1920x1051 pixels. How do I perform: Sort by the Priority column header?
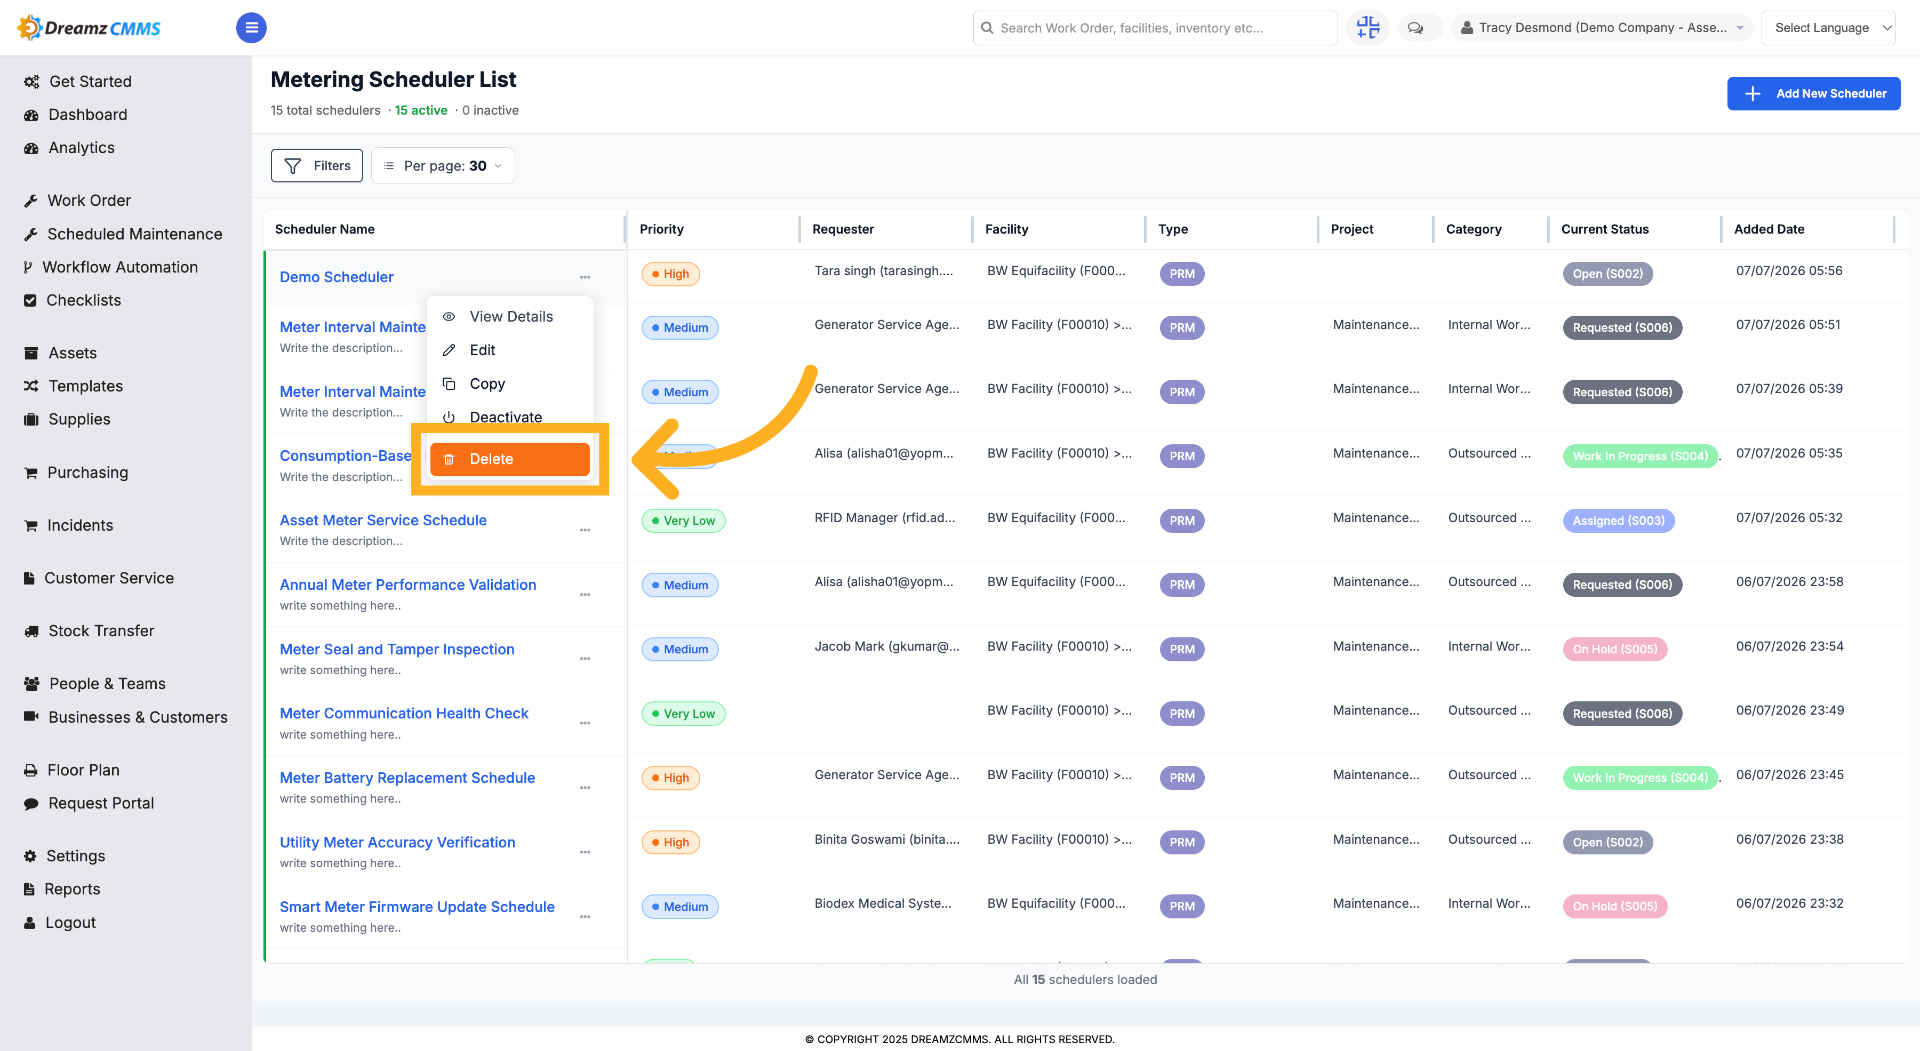(x=662, y=230)
